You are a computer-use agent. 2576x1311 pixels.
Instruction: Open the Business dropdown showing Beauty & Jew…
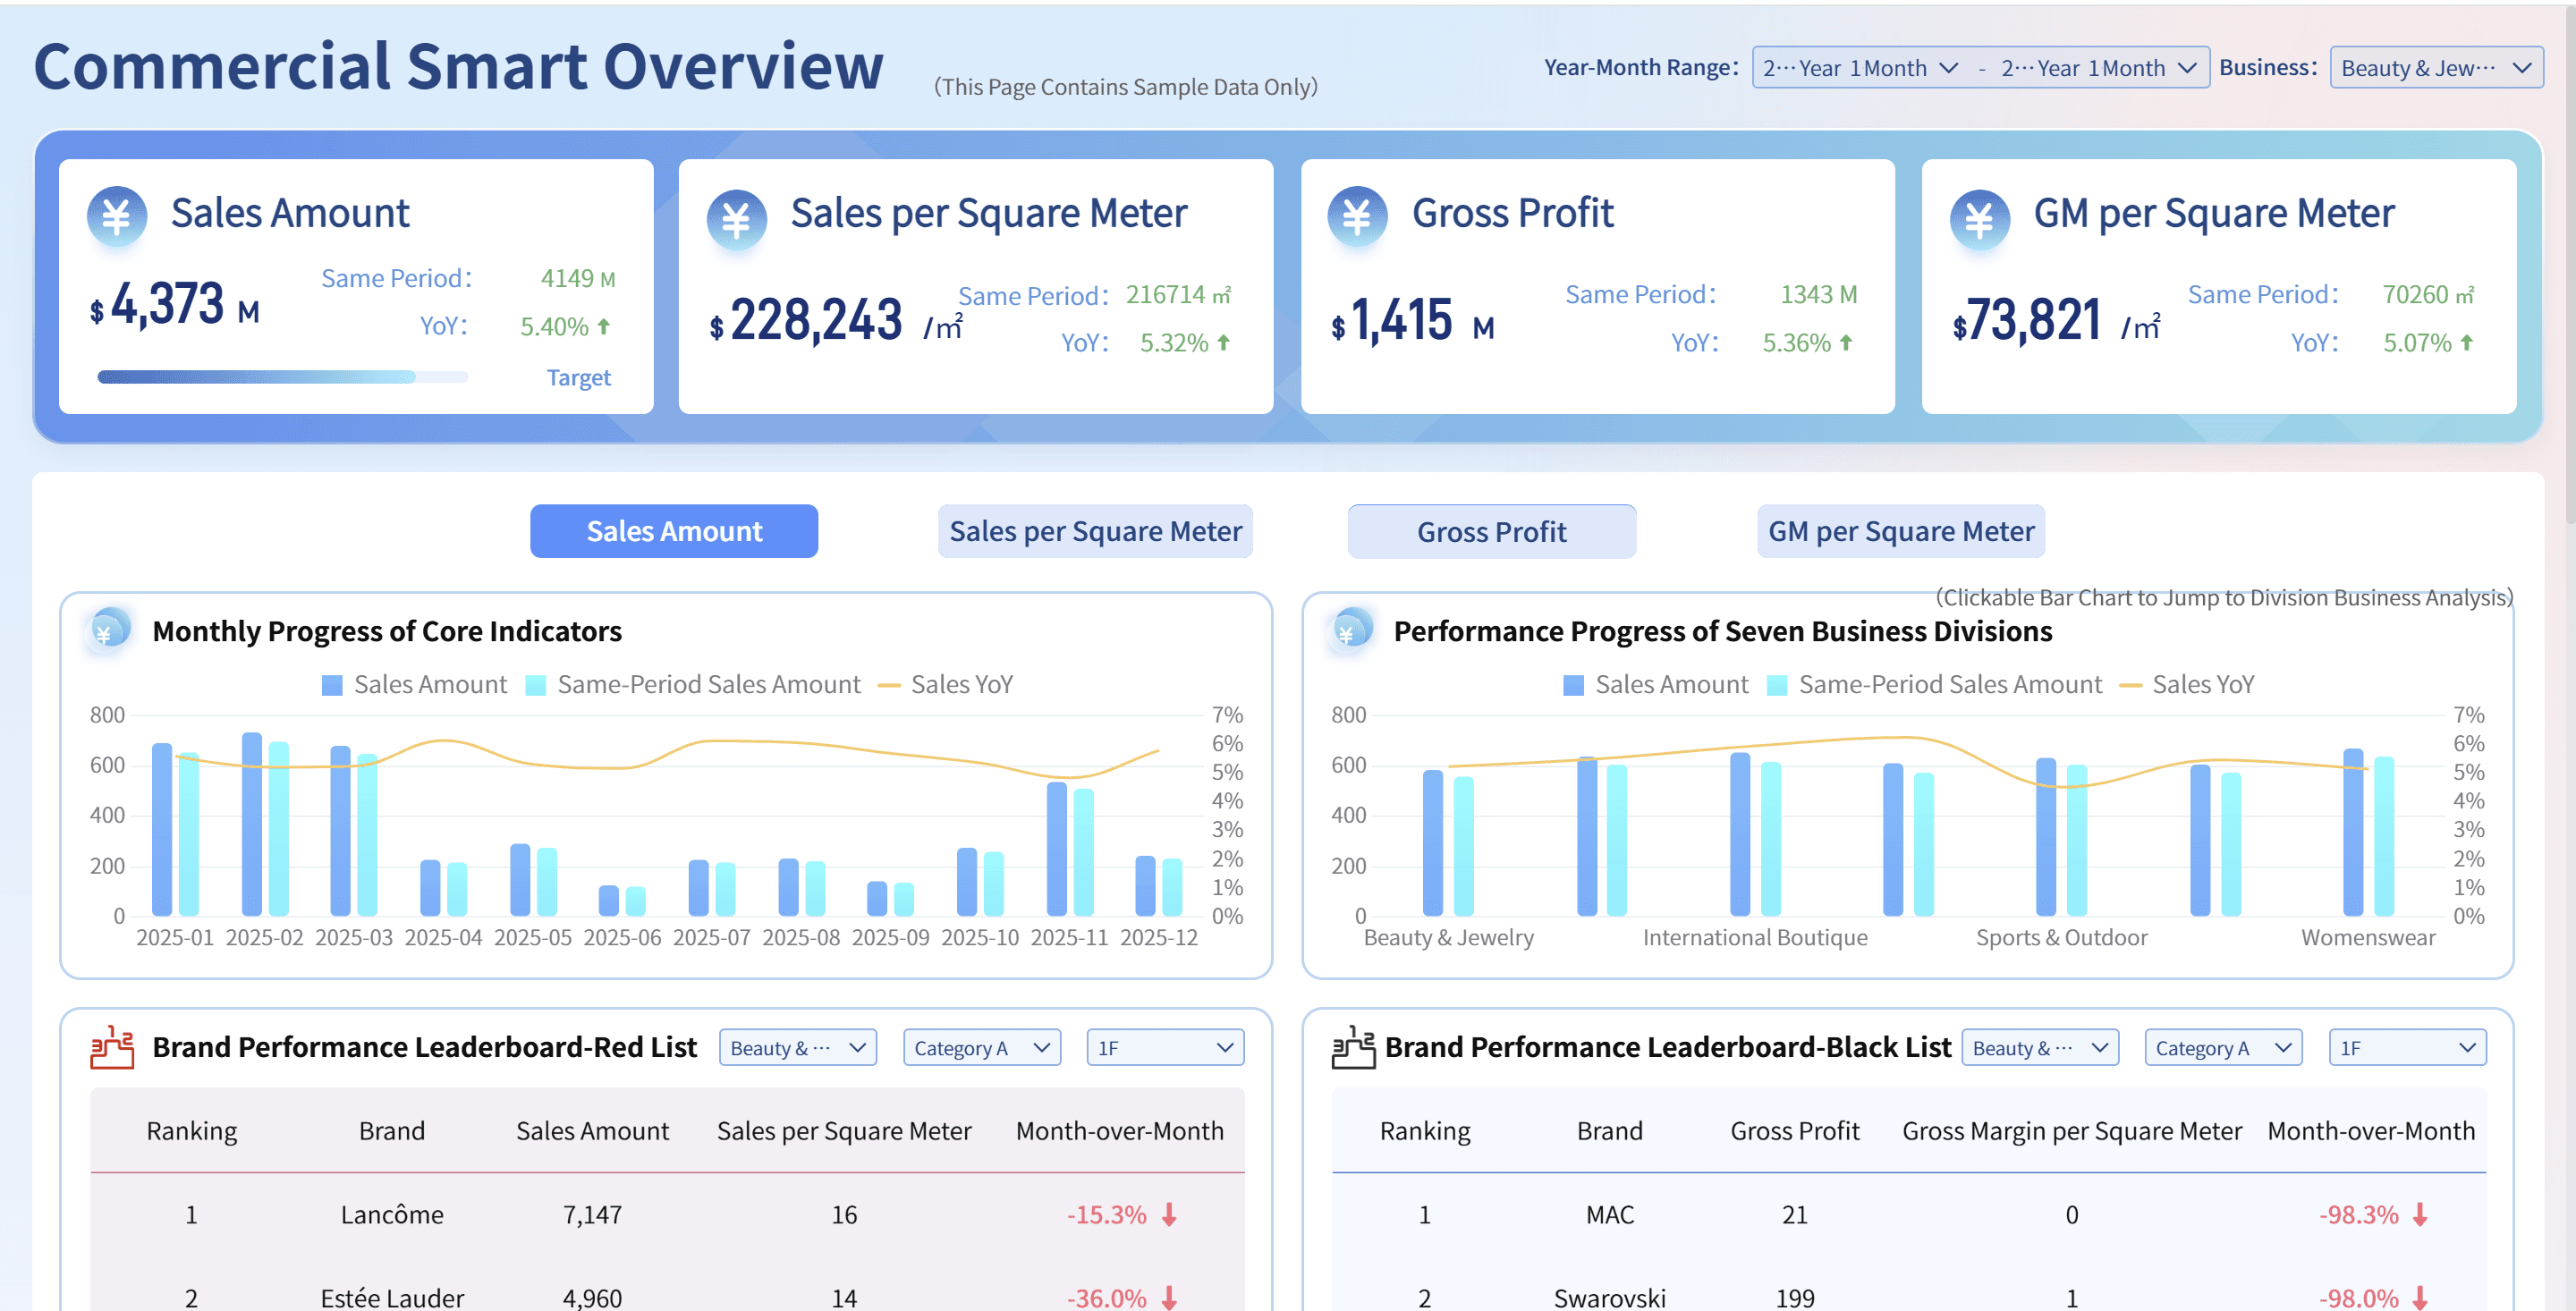point(2436,68)
